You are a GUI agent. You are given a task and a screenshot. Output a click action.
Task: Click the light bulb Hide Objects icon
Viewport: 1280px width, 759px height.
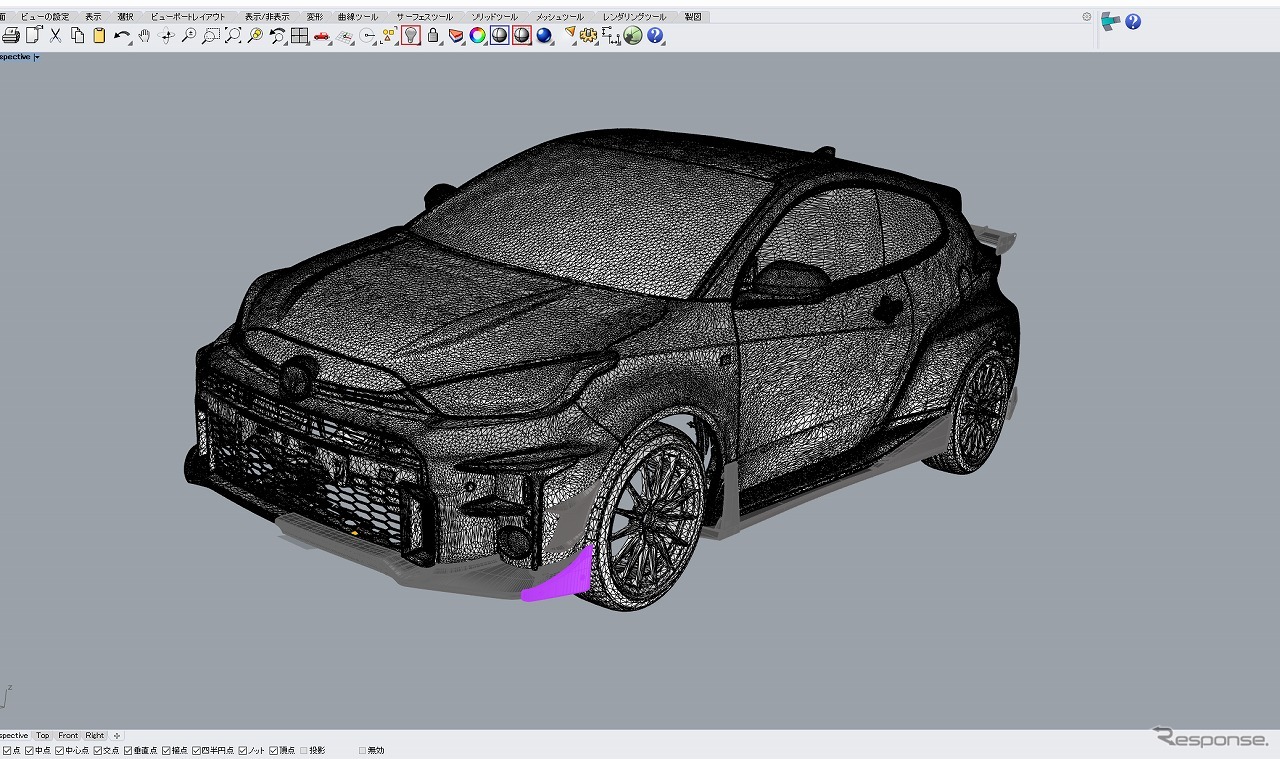coord(410,36)
